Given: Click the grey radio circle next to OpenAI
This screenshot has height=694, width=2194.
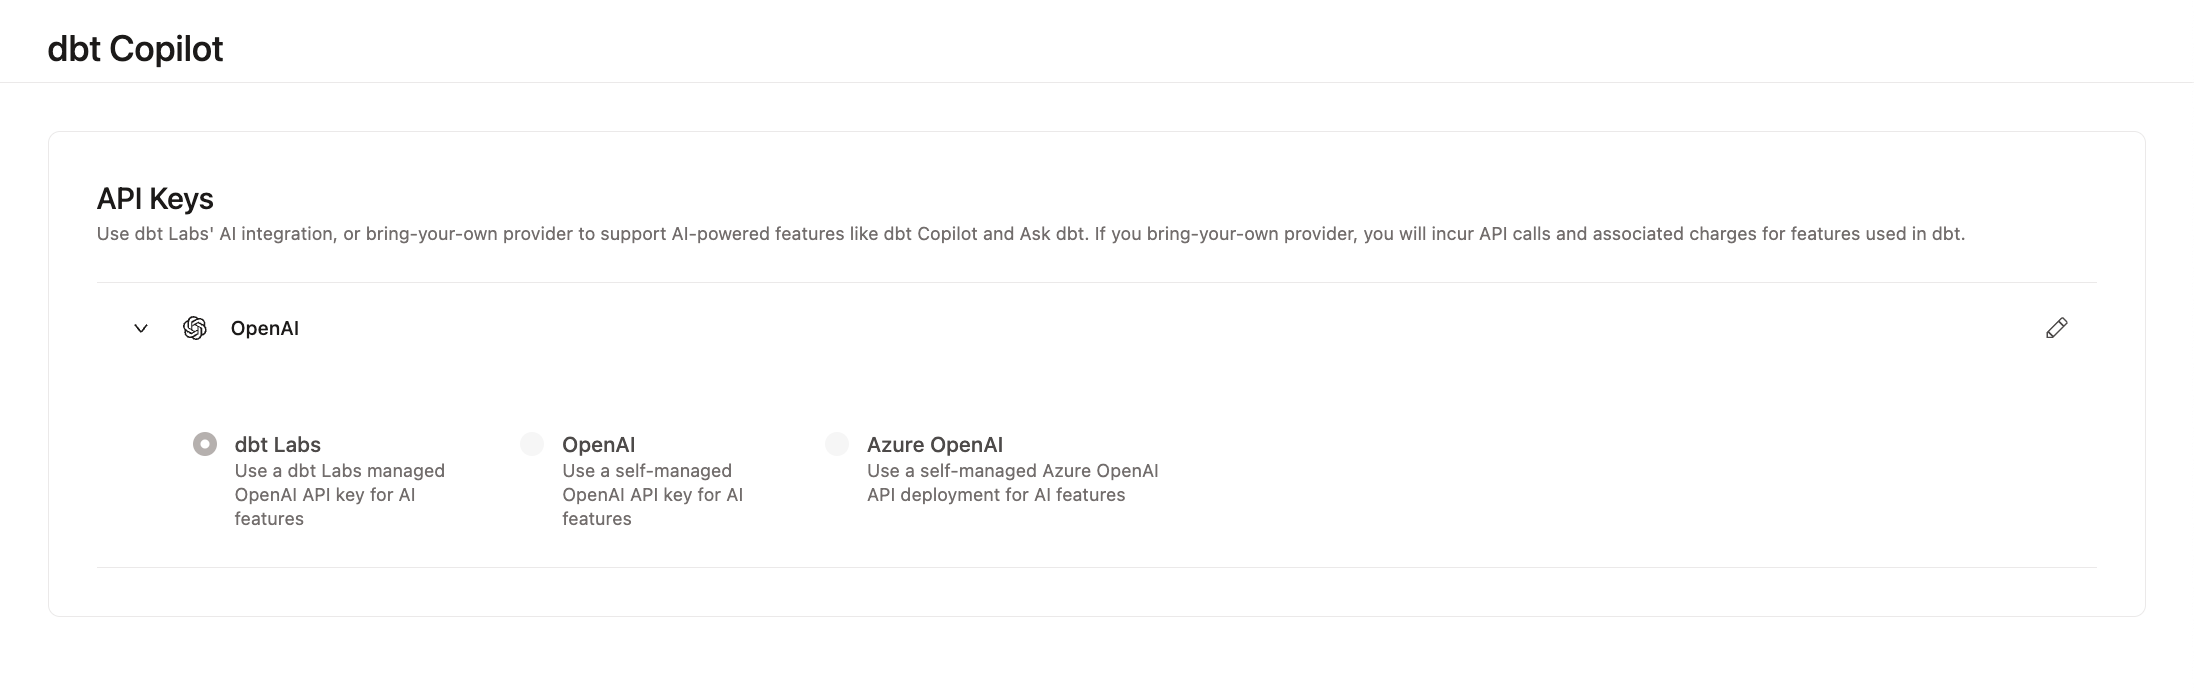Looking at the screenshot, I should pyautogui.click(x=531, y=443).
